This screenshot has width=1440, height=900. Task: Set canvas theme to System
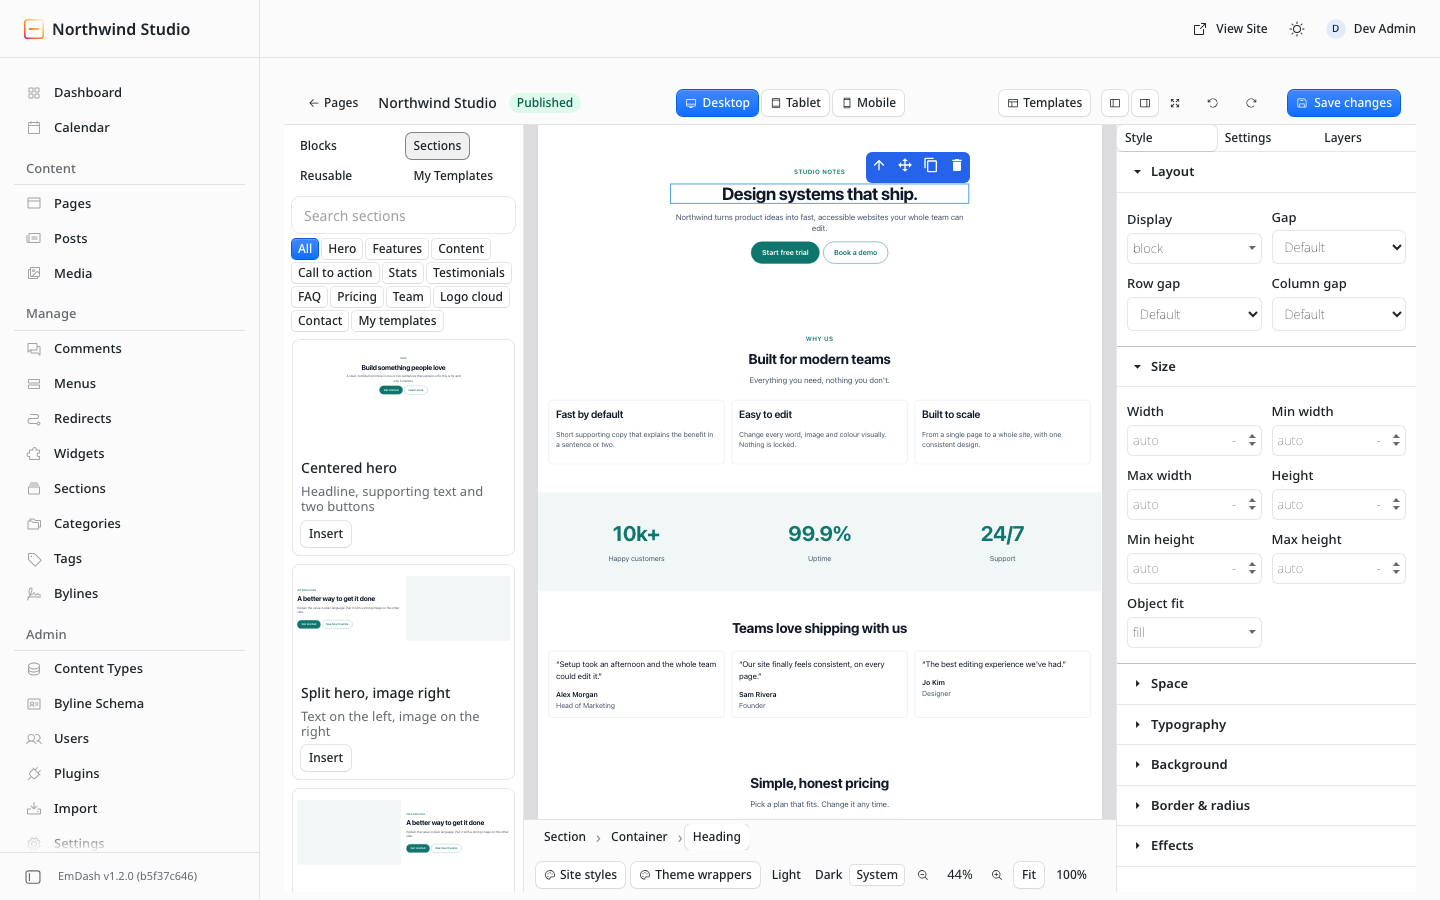pyautogui.click(x=877, y=875)
